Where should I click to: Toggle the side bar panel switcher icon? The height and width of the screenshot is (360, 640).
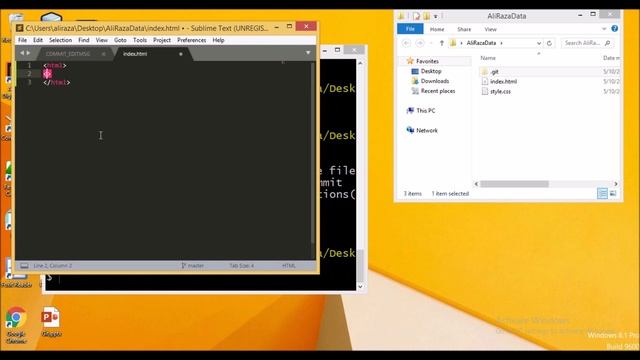point(24,266)
